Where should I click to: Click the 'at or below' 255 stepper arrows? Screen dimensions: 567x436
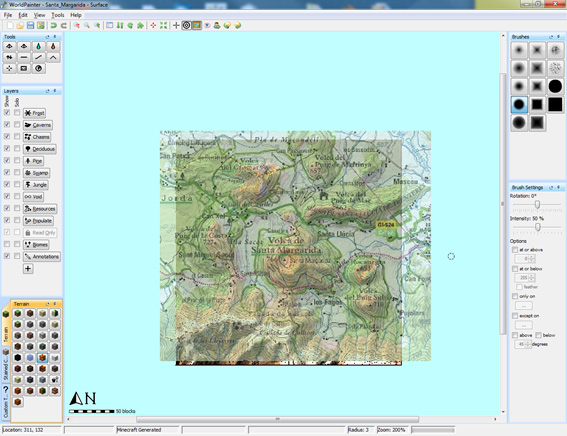pos(532,278)
